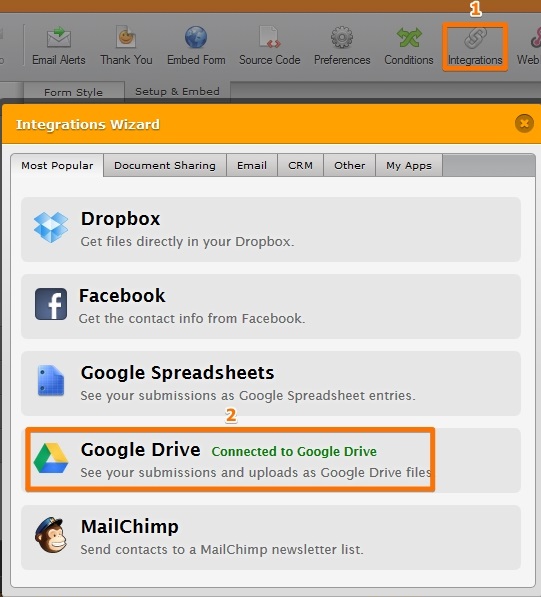Open Conditions toolbar icon
This screenshot has height=597, width=541.
tap(409, 37)
